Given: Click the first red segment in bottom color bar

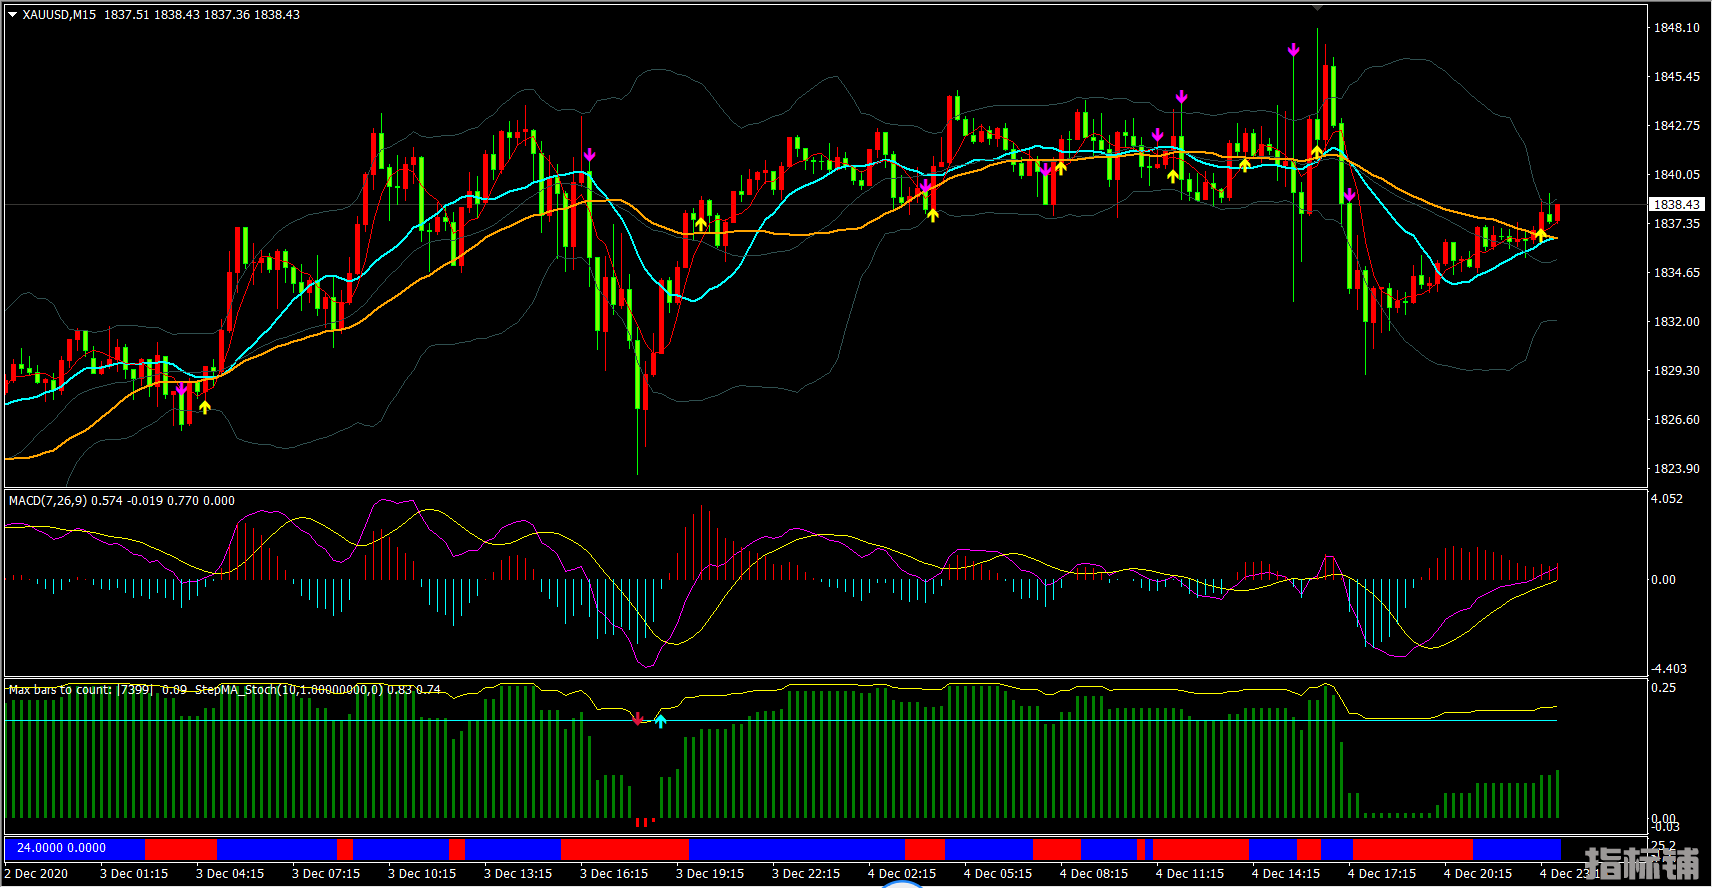Looking at the screenshot, I should (180, 849).
